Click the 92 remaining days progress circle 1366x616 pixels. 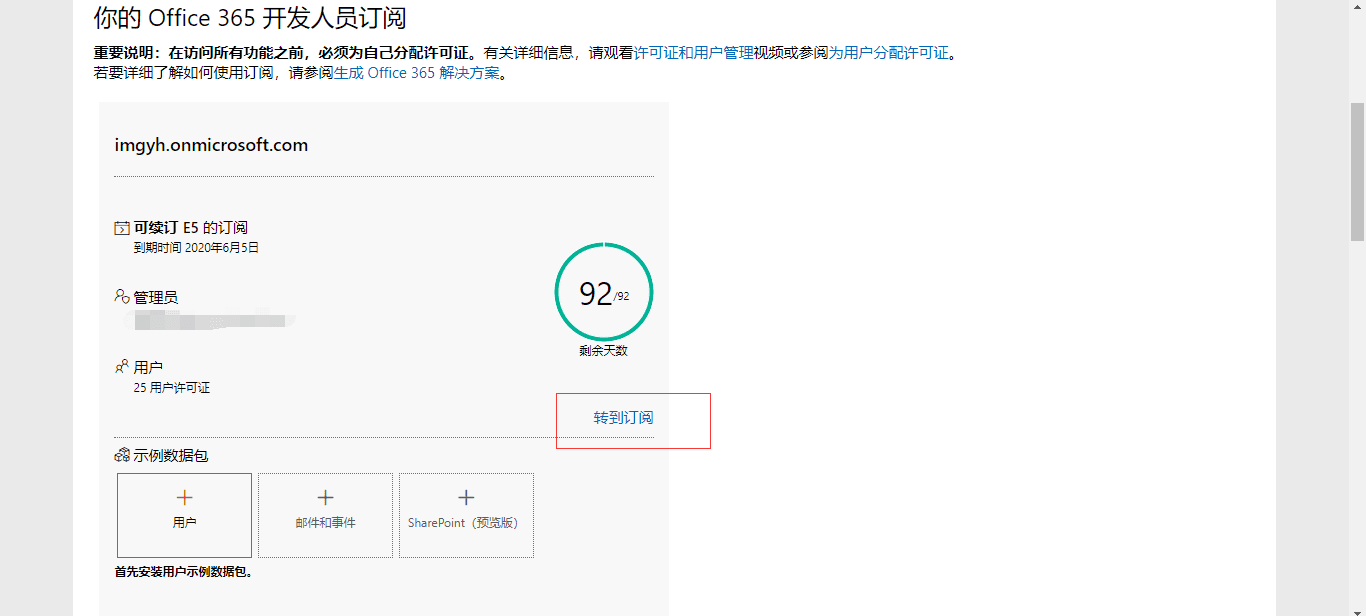(604, 292)
